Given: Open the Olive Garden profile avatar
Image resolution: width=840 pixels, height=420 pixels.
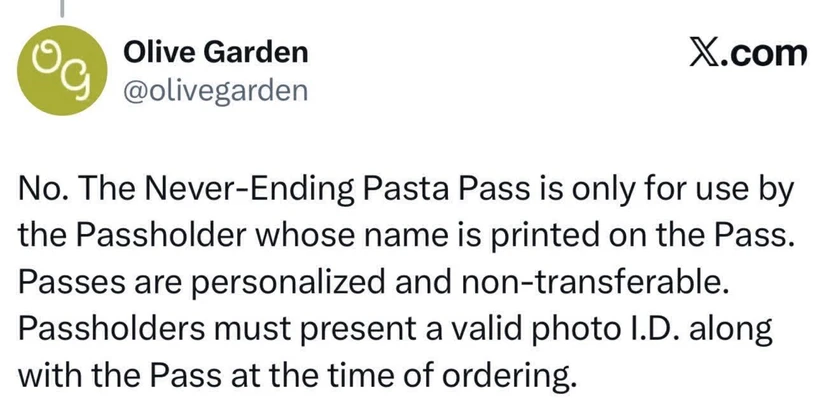Looking at the screenshot, I should coord(62,70).
